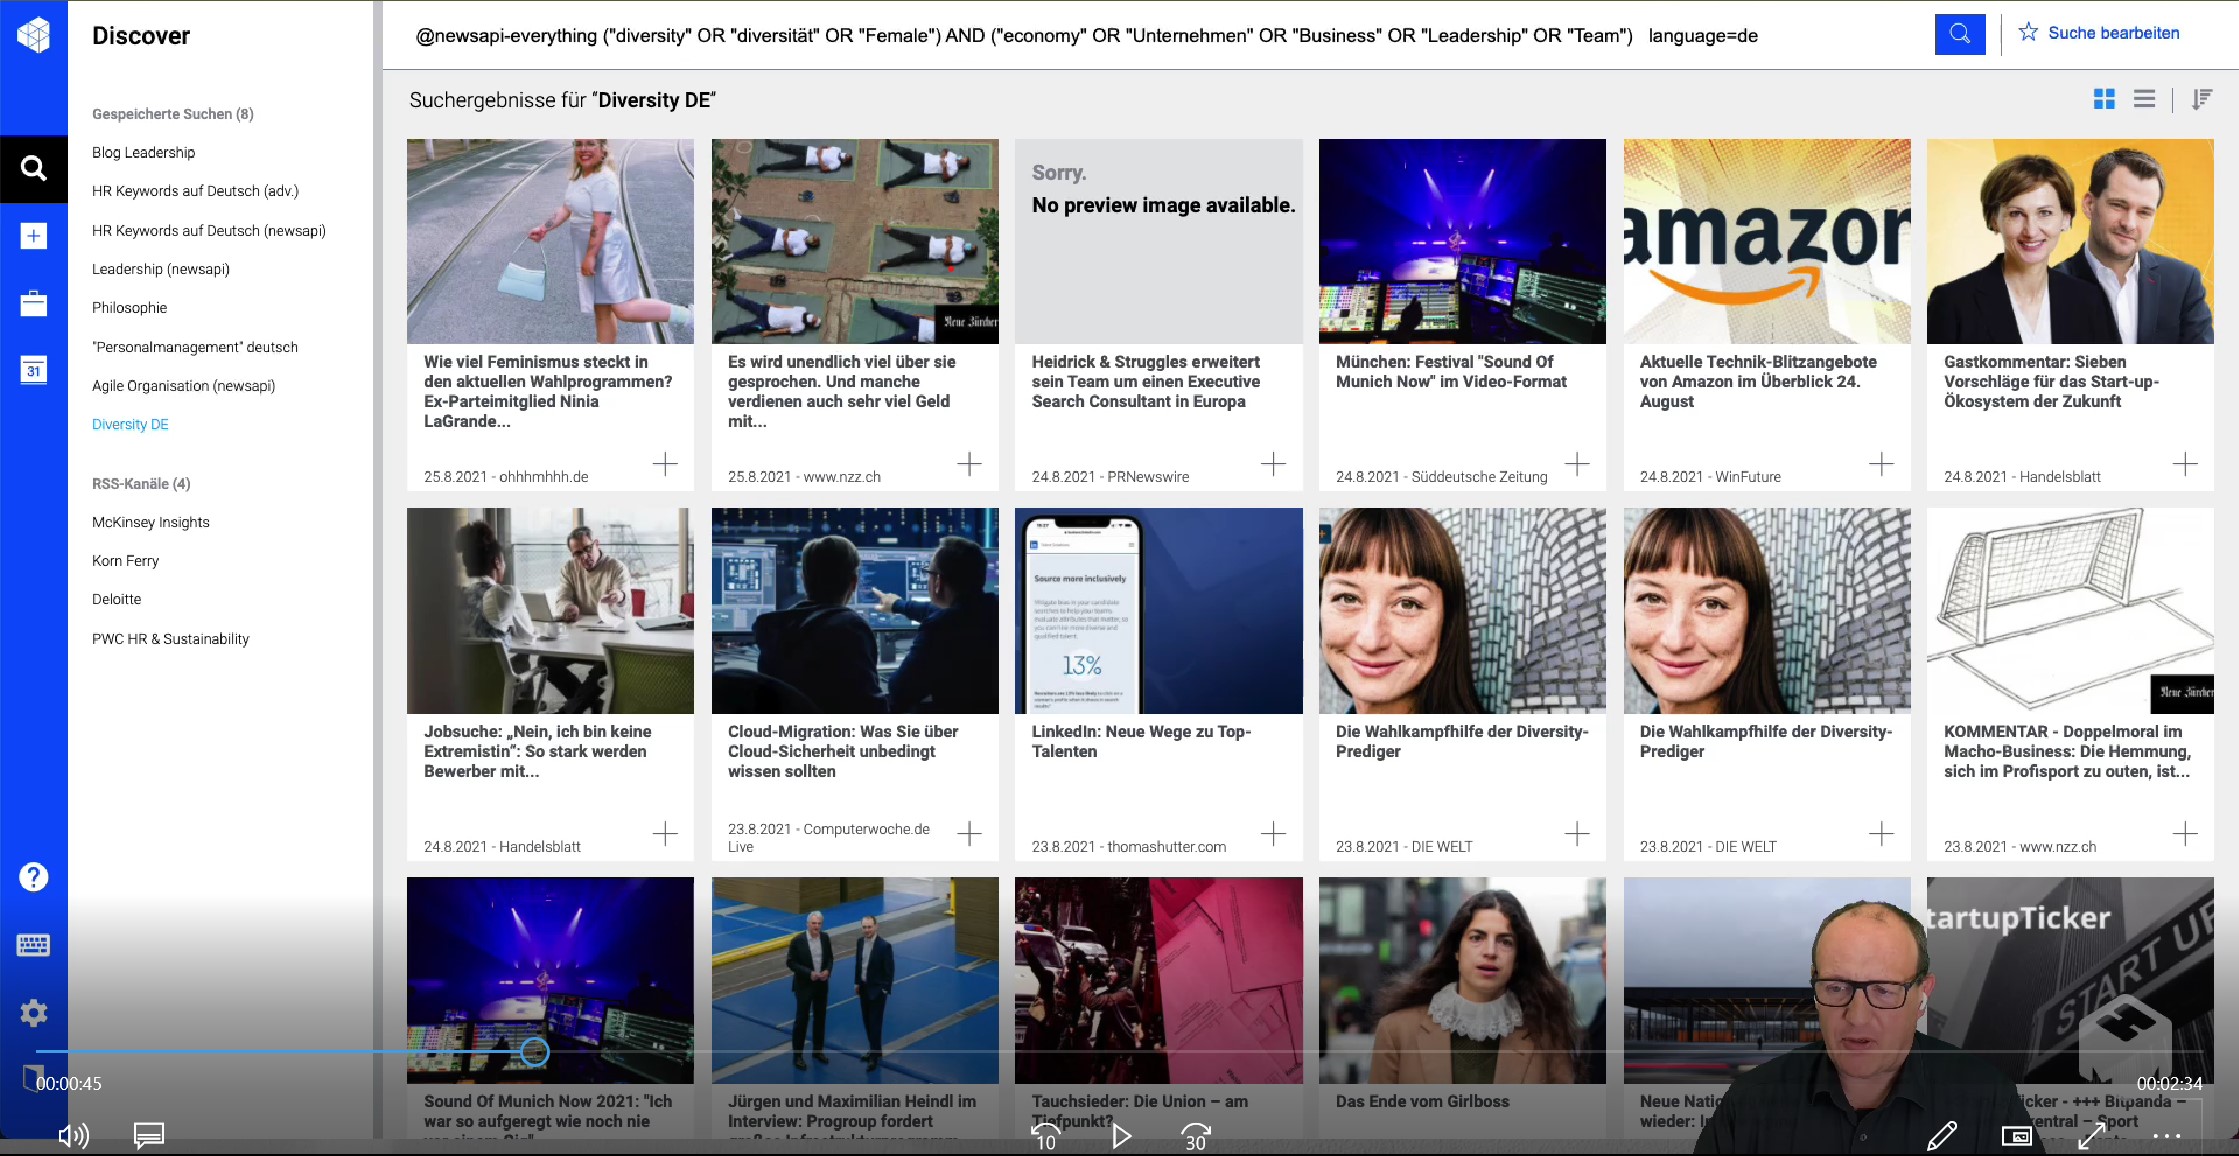Screen dimensions: 2239x1156
Task: Open article Wie viel Feminismus steckt in
Action: point(548,391)
